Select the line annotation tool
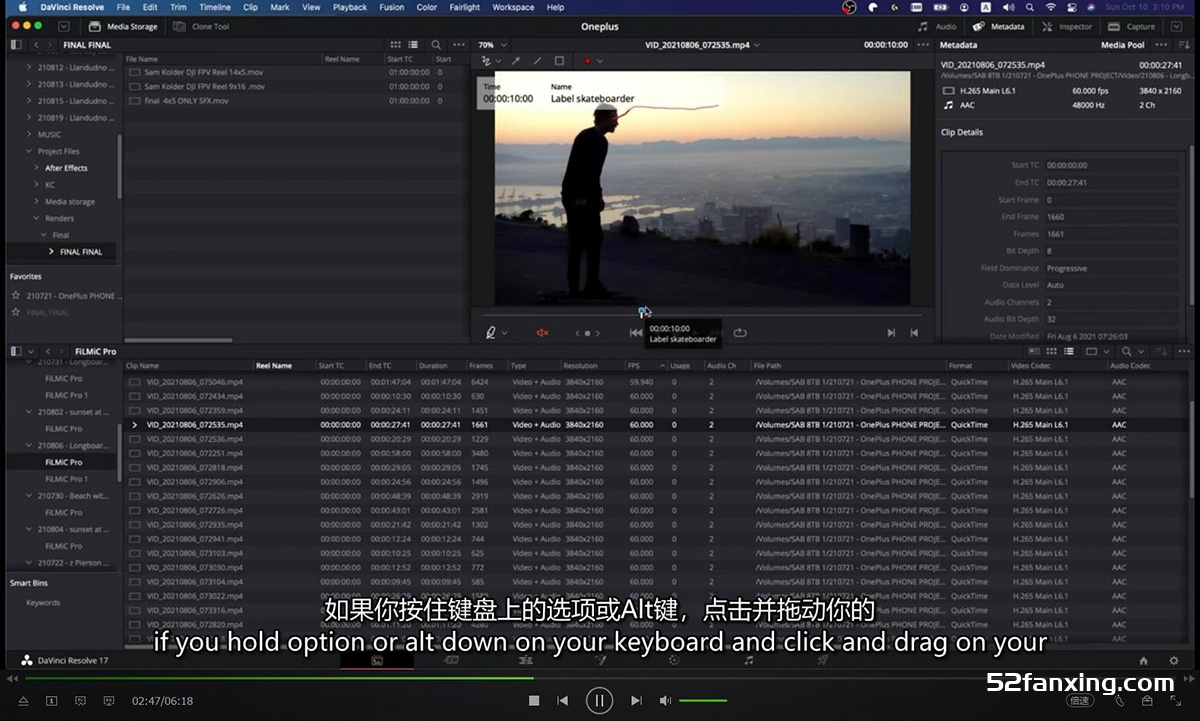The height and width of the screenshot is (721, 1200). point(537,61)
